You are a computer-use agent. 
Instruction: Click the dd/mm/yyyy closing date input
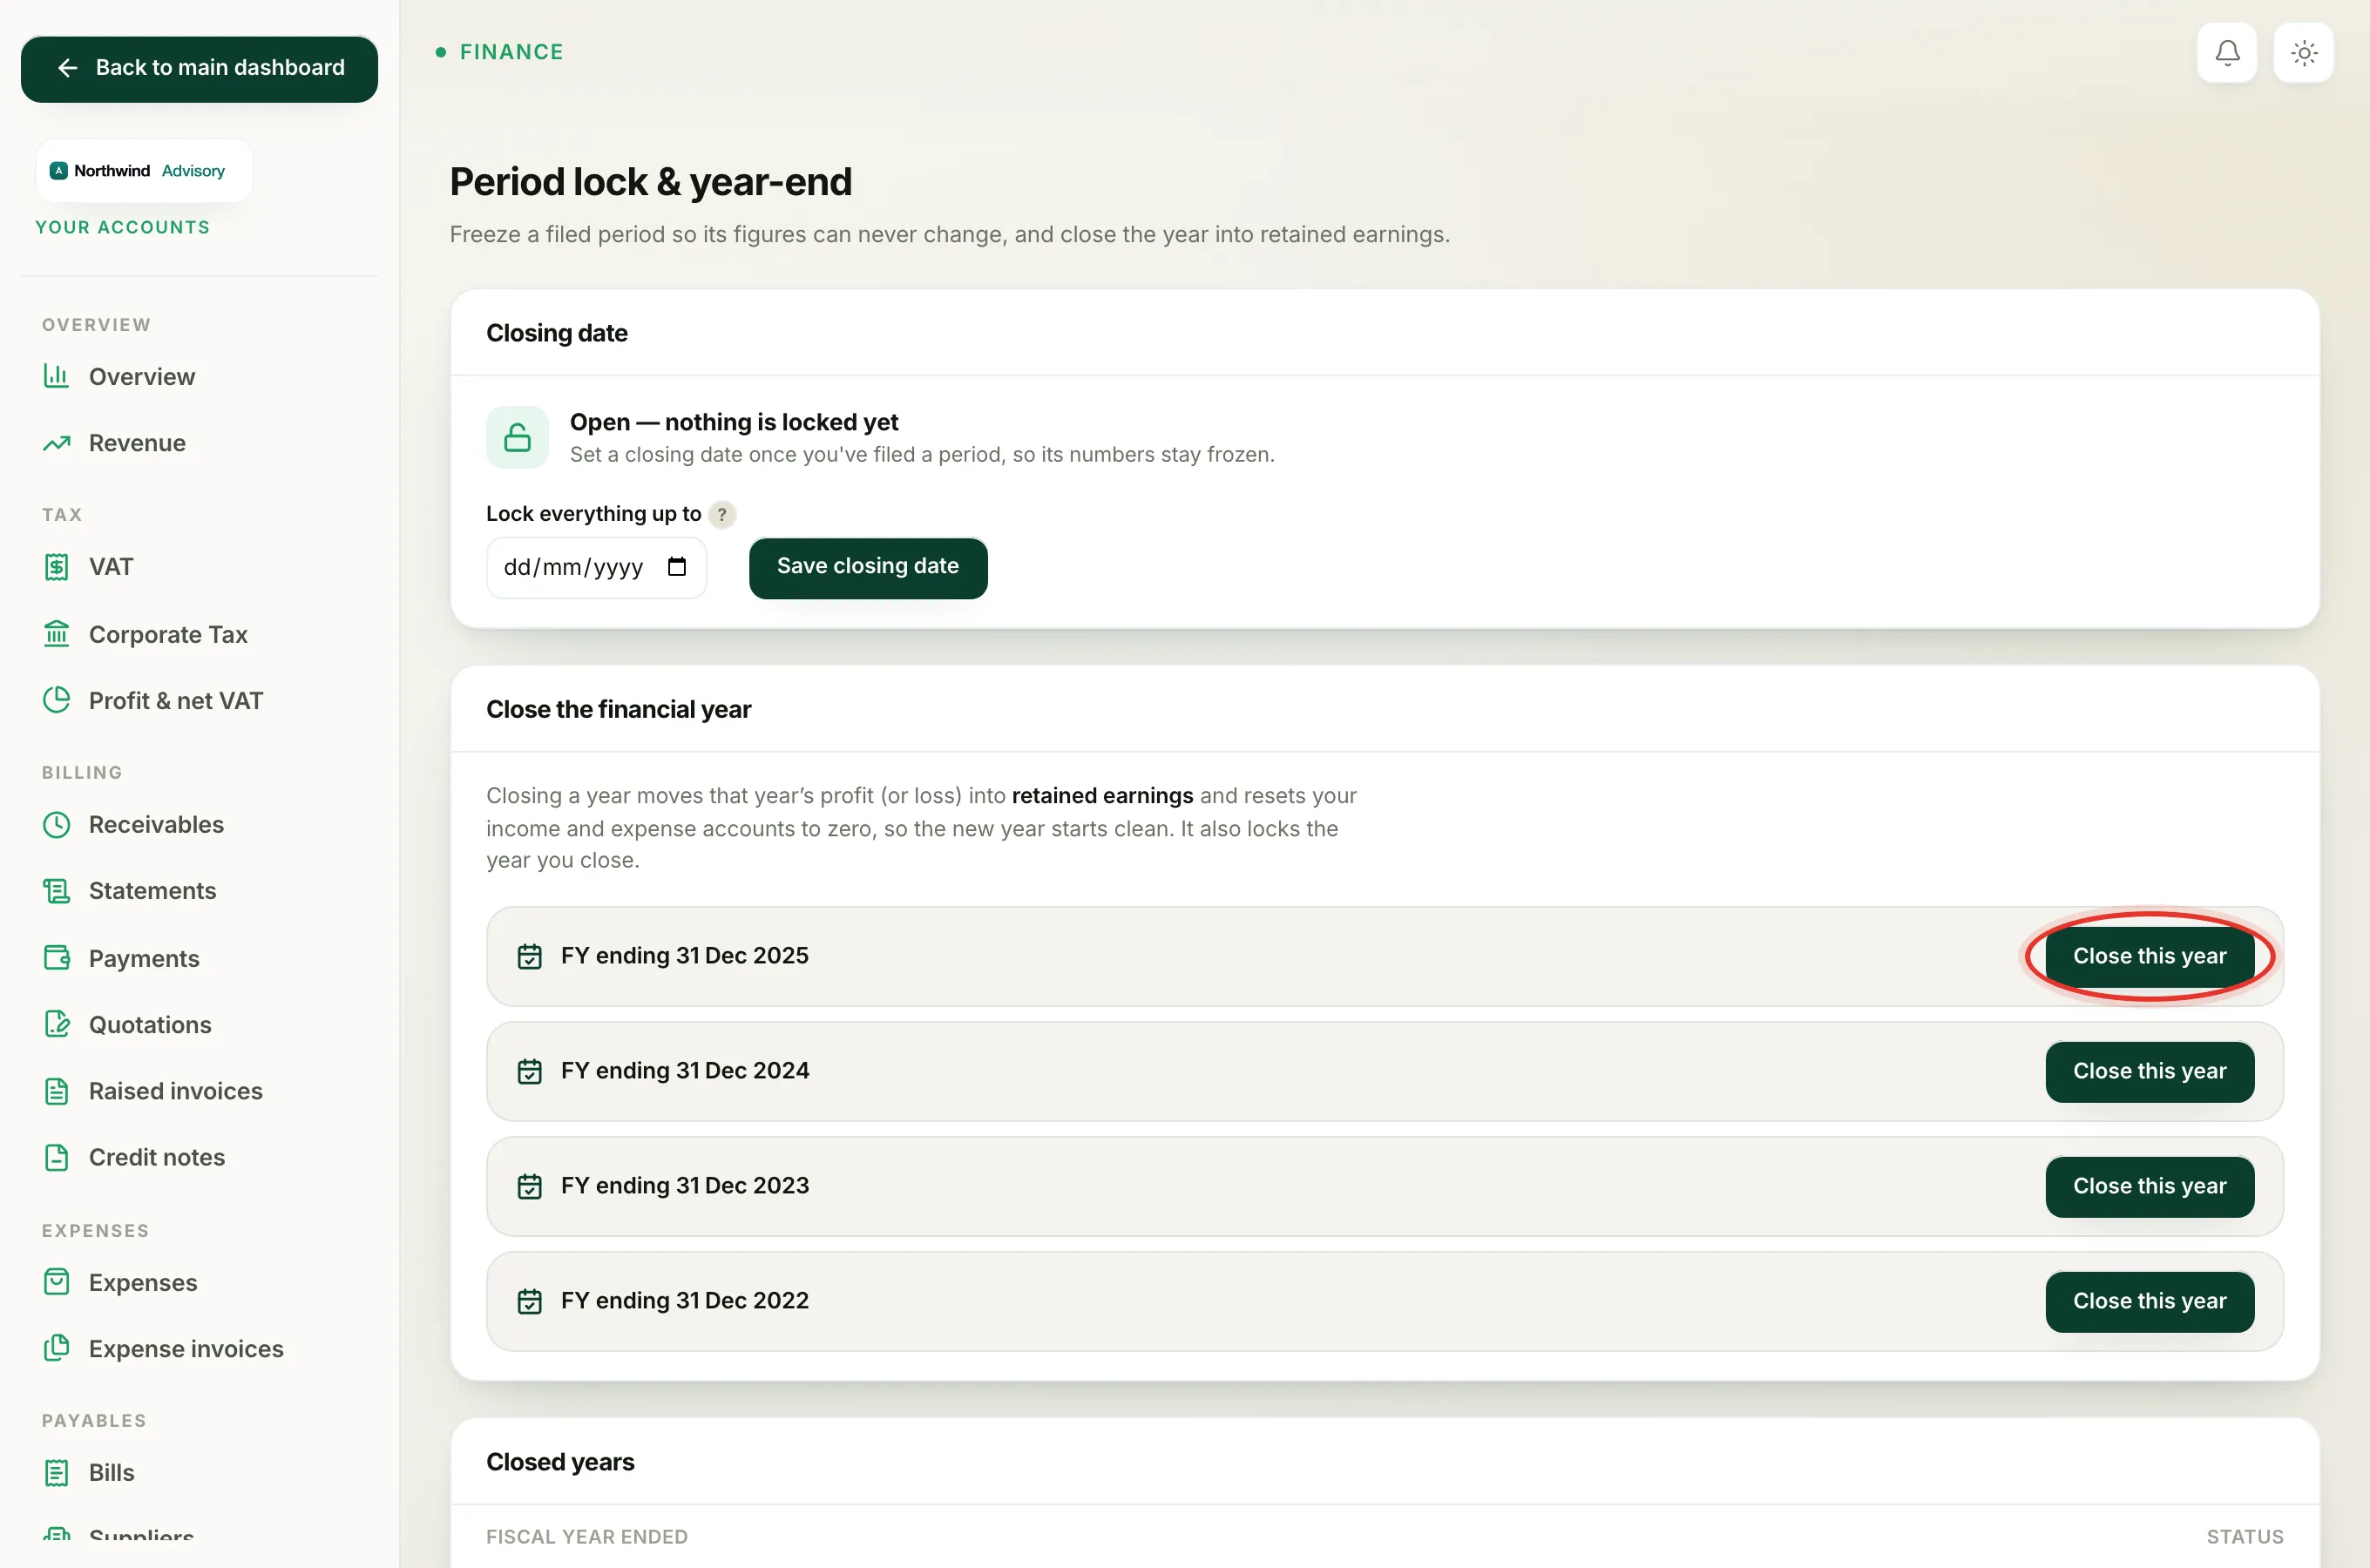click(596, 568)
